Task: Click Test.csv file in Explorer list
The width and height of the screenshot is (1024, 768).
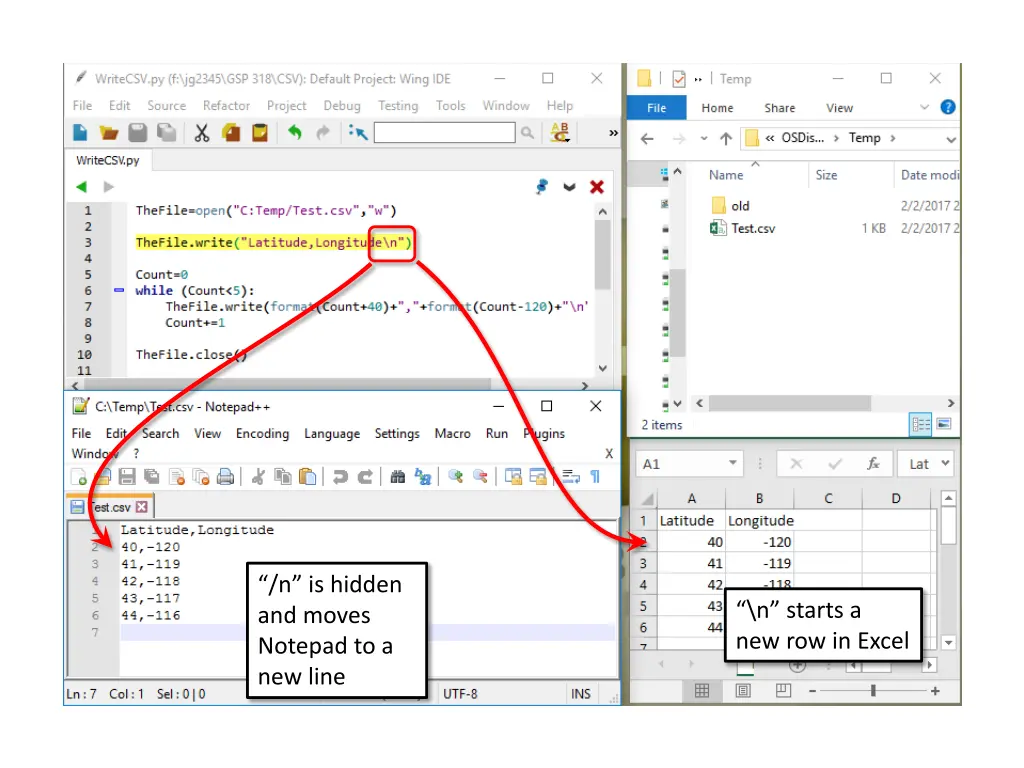Action: [753, 228]
